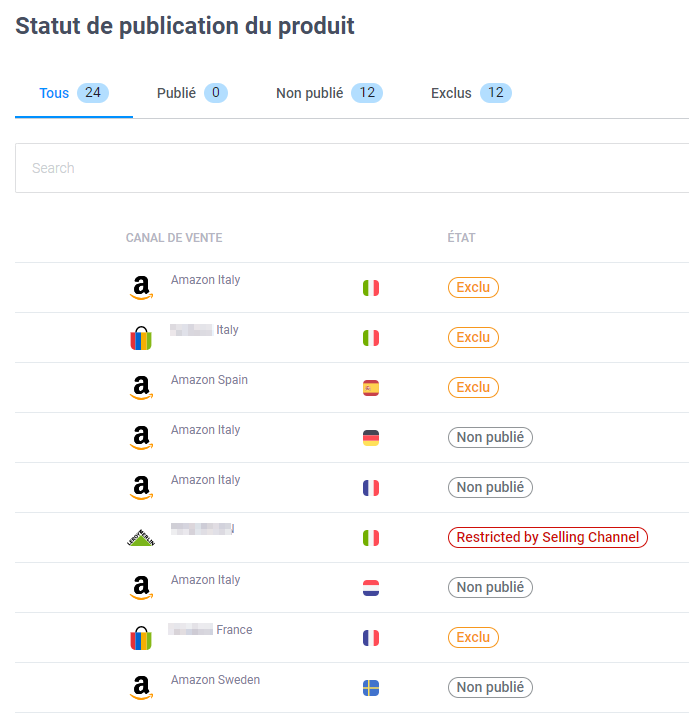Click the Amazon logo beside Amazon Sweden
689x715 pixels.
click(x=141, y=688)
